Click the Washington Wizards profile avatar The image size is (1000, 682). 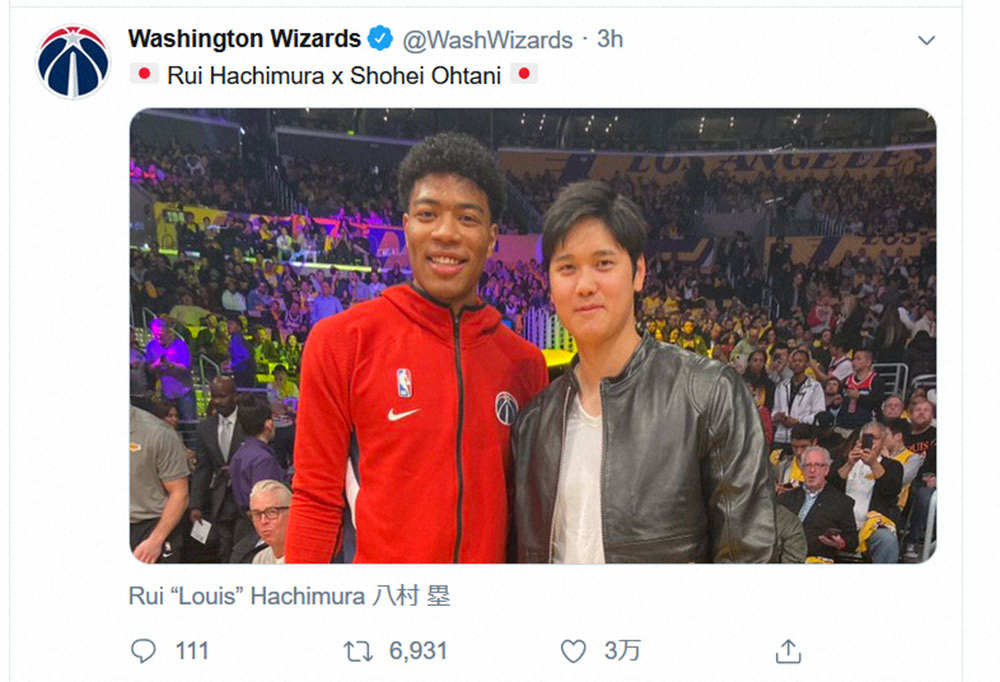72,62
